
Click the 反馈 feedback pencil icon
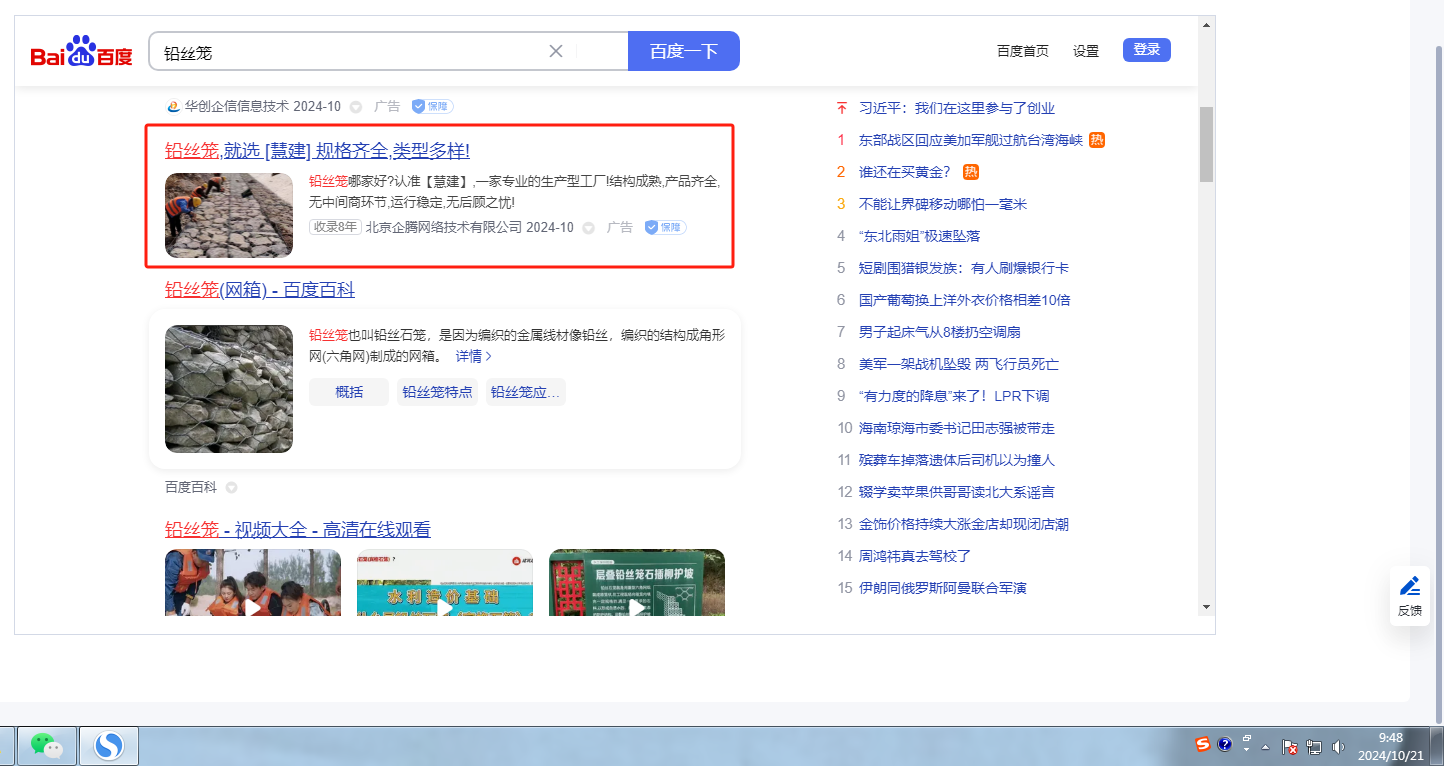1410,586
